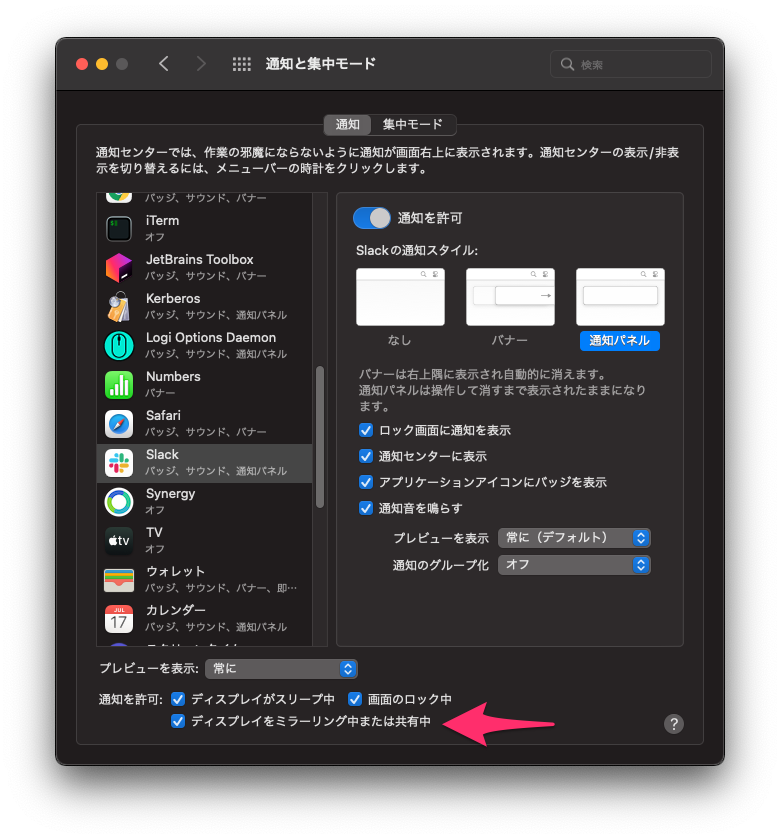The height and width of the screenshot is (839, 780).
Task: Click the バナー style label
Action: point(510,340)
